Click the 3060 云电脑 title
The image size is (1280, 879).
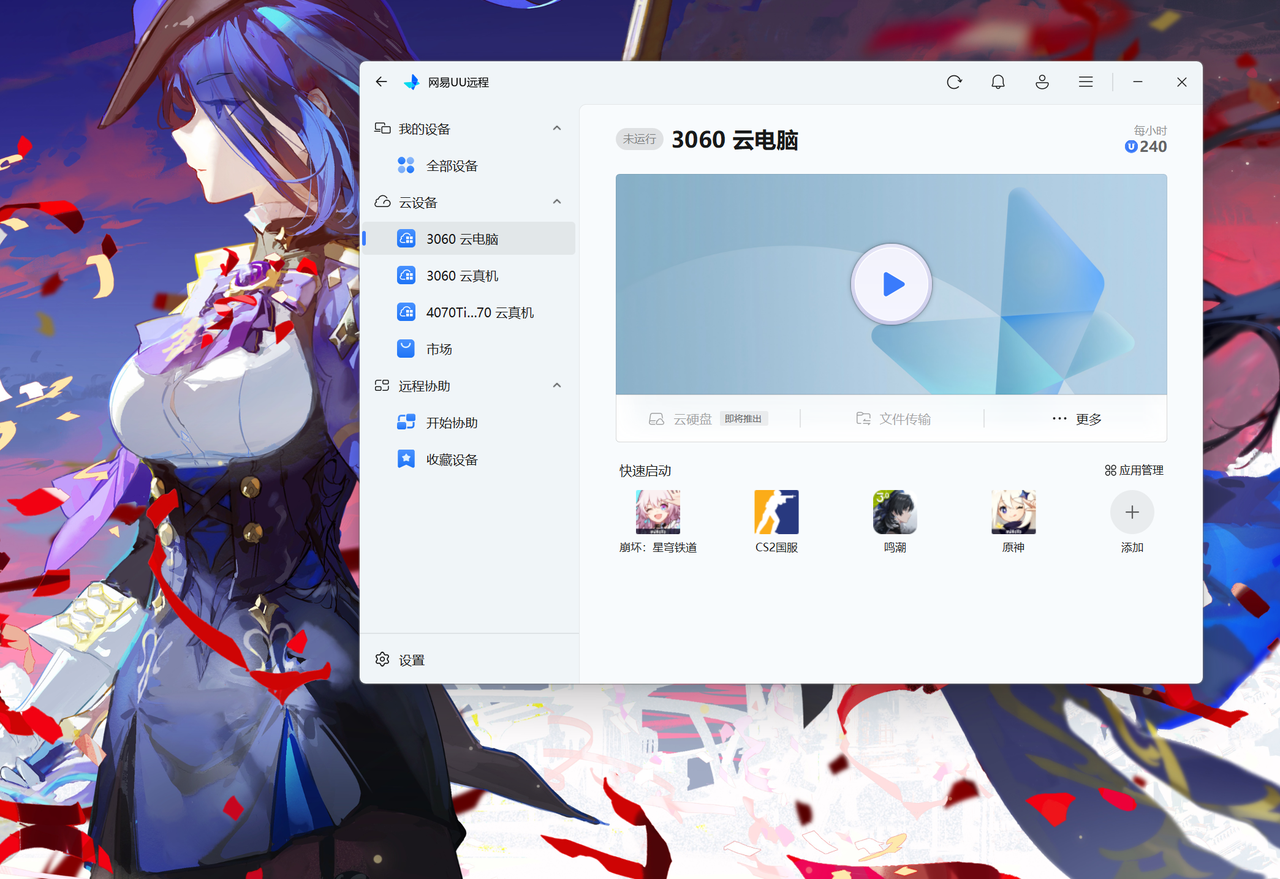coord(735,140)
